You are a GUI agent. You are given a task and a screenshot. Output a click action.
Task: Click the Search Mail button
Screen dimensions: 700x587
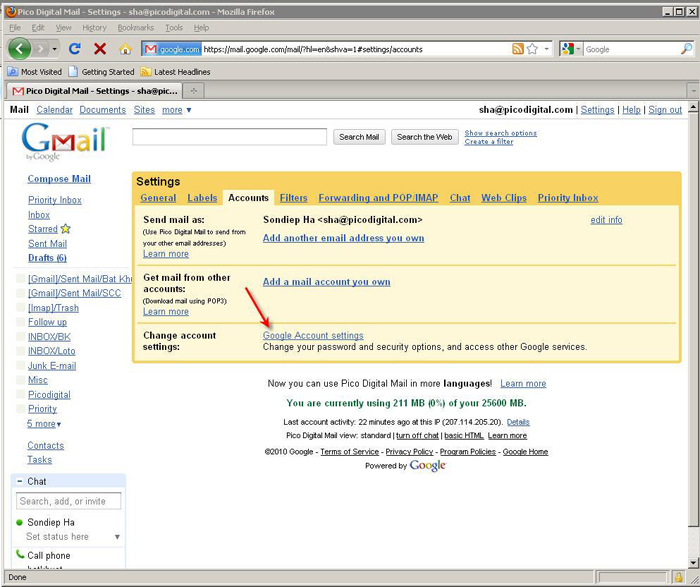click(359, 137)
